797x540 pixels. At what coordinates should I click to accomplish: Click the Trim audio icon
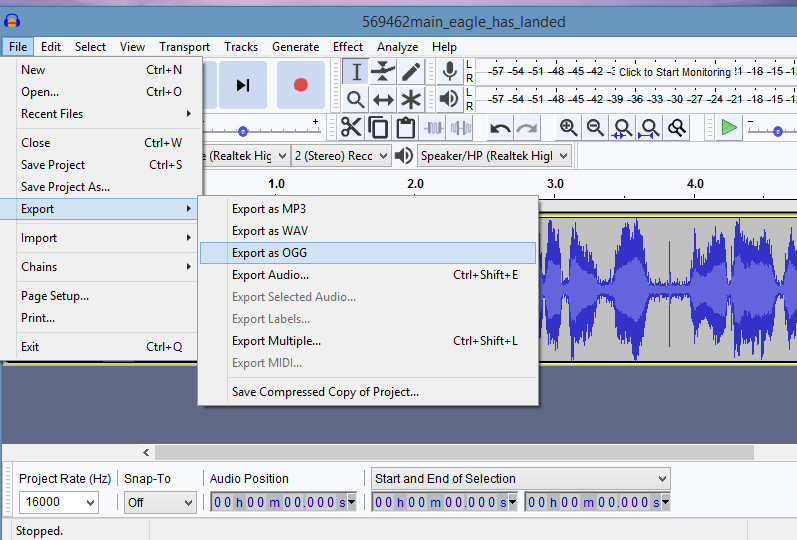[x=434, y=128]
